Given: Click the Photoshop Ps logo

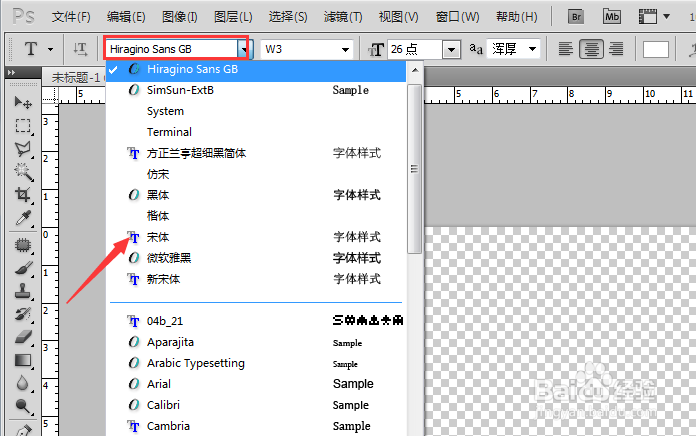Looking at the screenshot, I should (x=23, y=16).
